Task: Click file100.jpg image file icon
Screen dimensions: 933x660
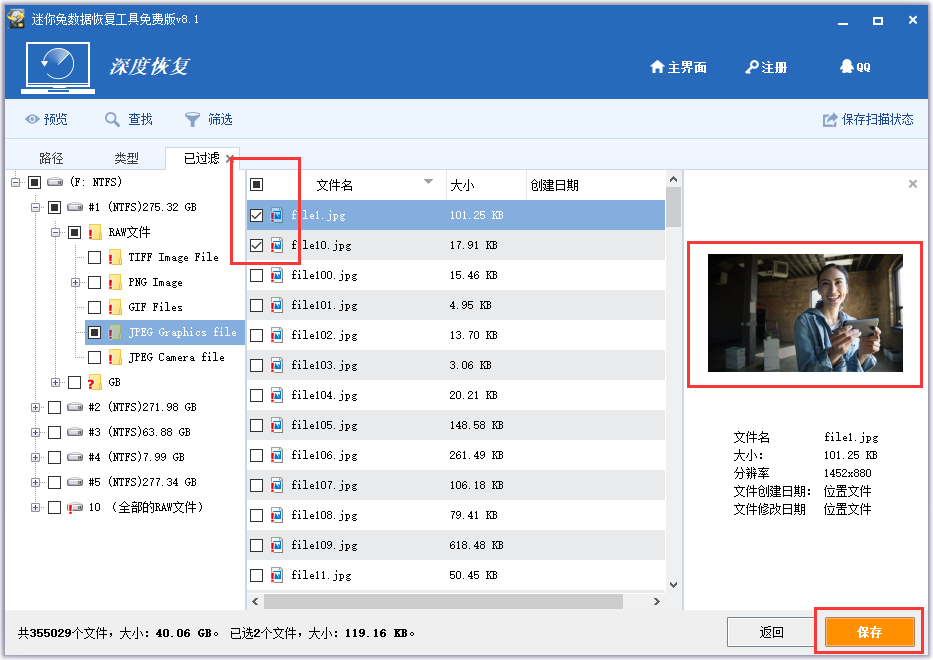Action: [x=277, y=275]
